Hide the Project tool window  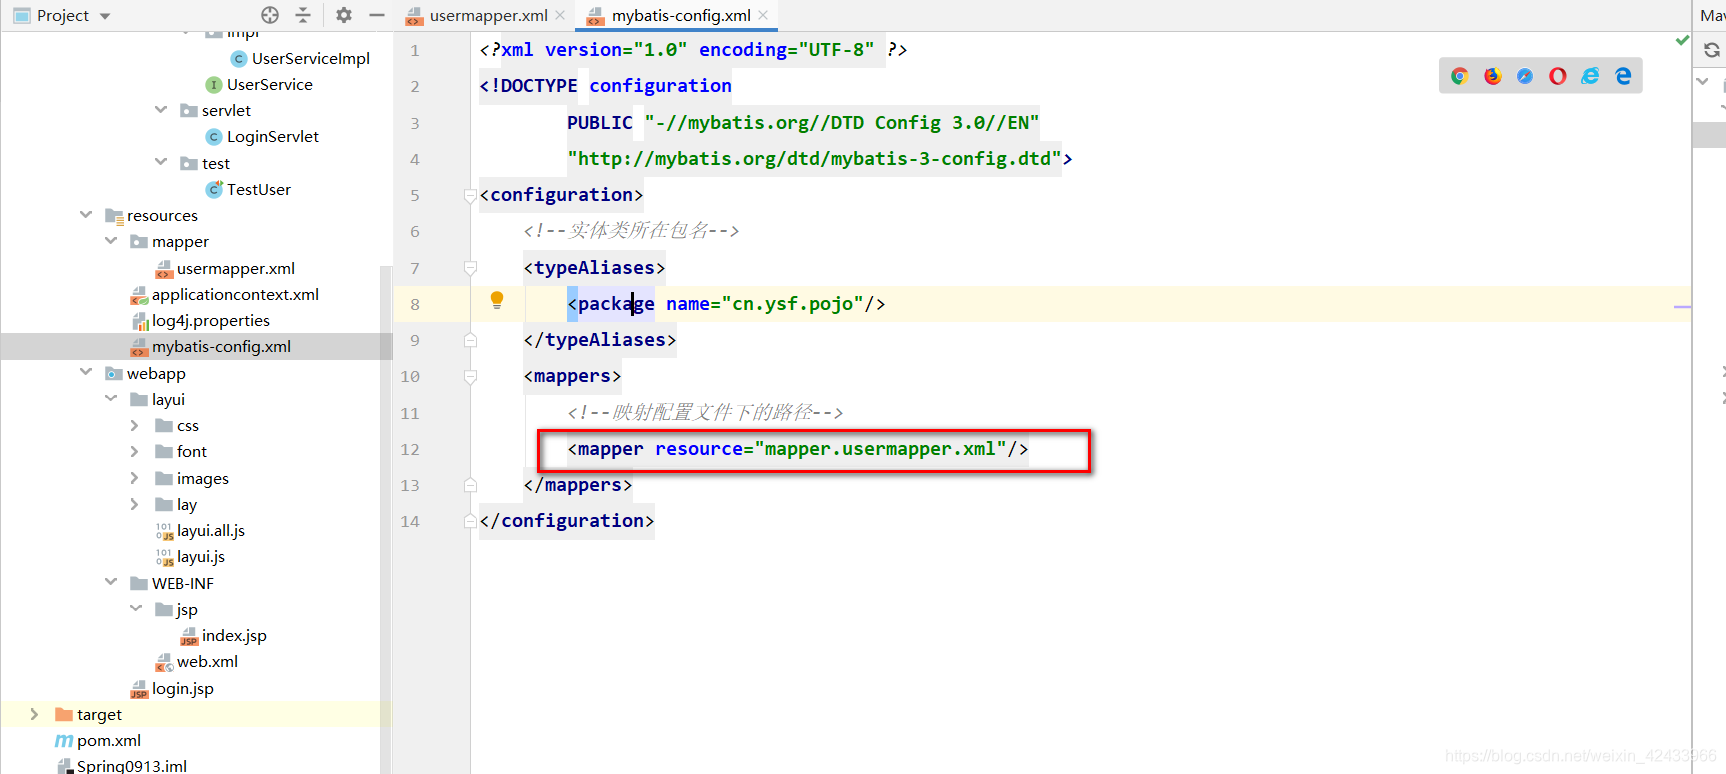[377, 15]
